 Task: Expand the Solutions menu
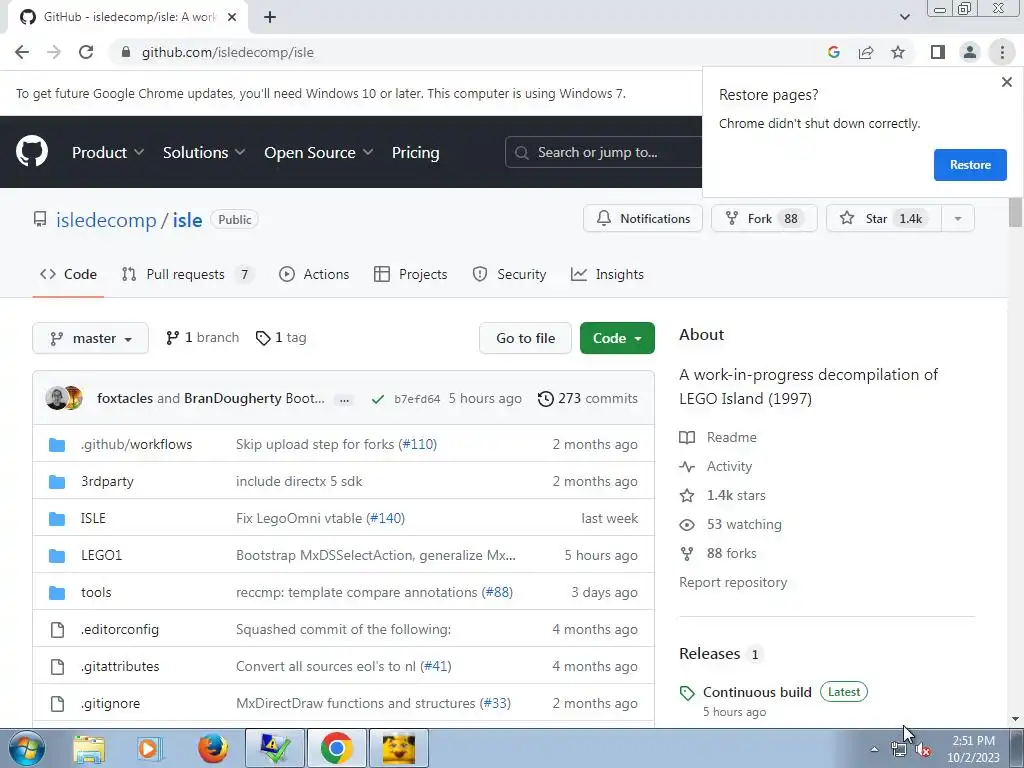click(204, 152)
